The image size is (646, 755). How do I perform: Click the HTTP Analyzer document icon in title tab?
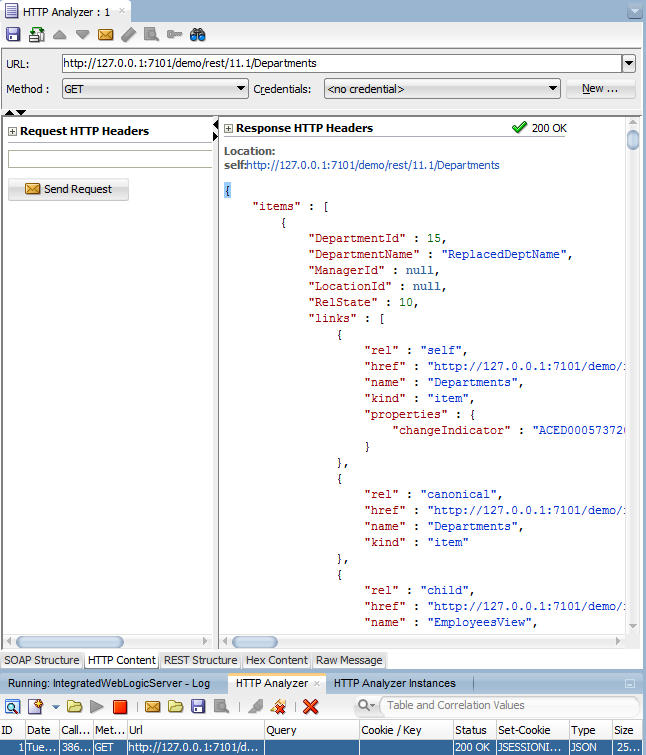(12, 11)
